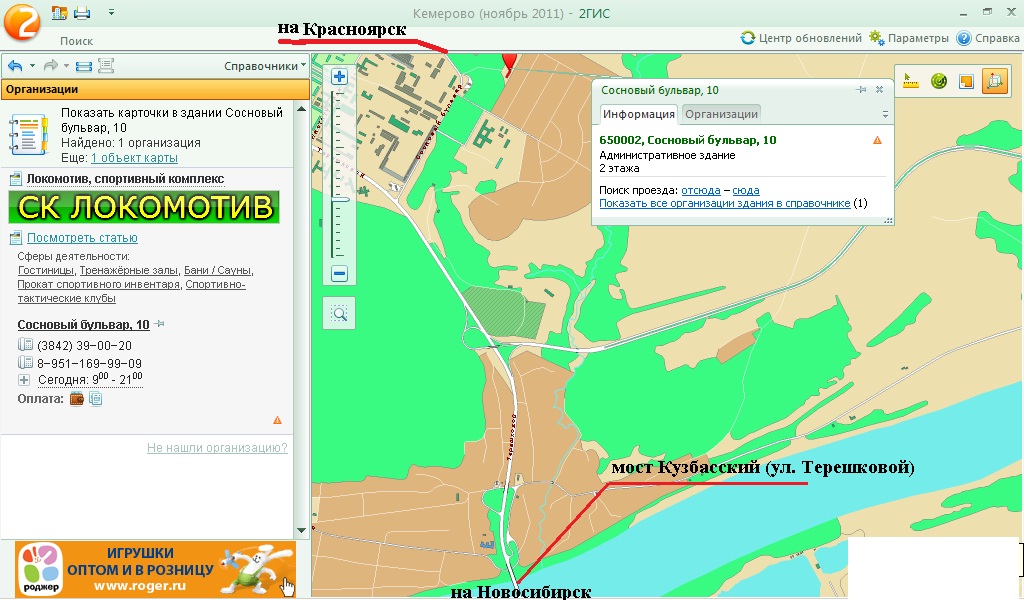Image resolution: width=1024 pixels, height=600 pixels.
Task: Toggle the orange square map layer button
Action: [966, 81]
